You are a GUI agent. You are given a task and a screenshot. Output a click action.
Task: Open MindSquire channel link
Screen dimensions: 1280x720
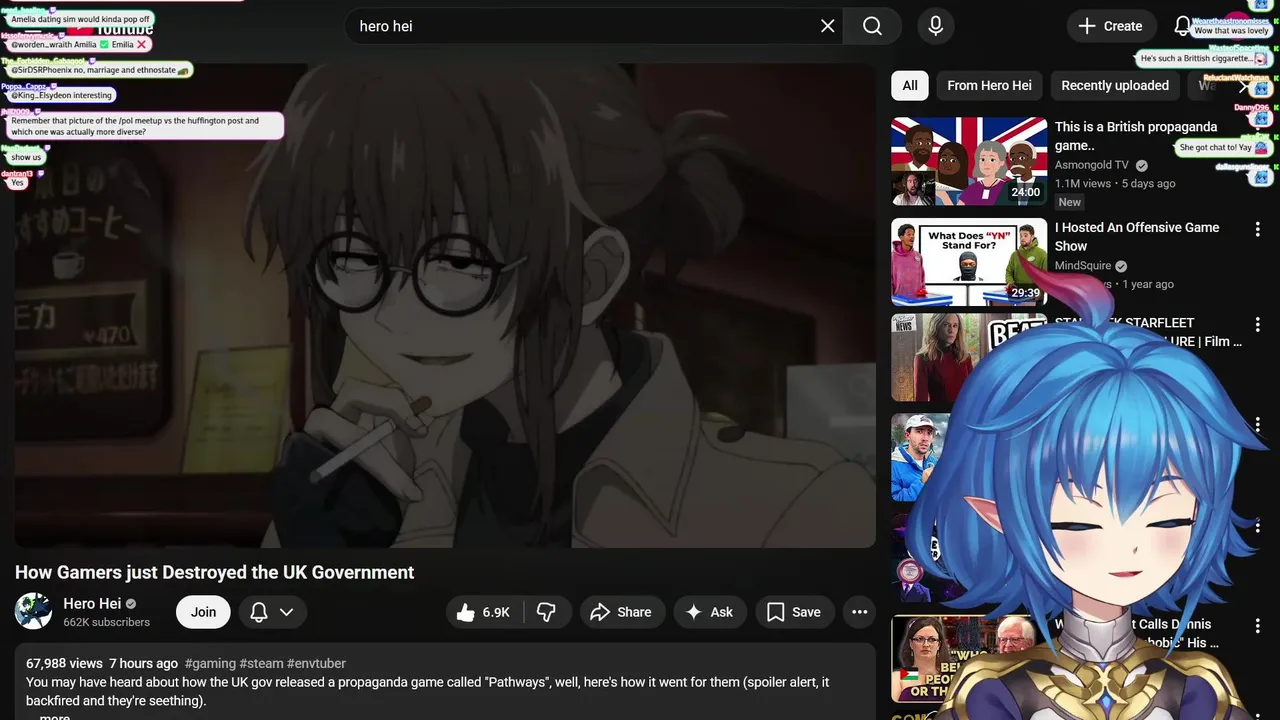pos(1084,266)
